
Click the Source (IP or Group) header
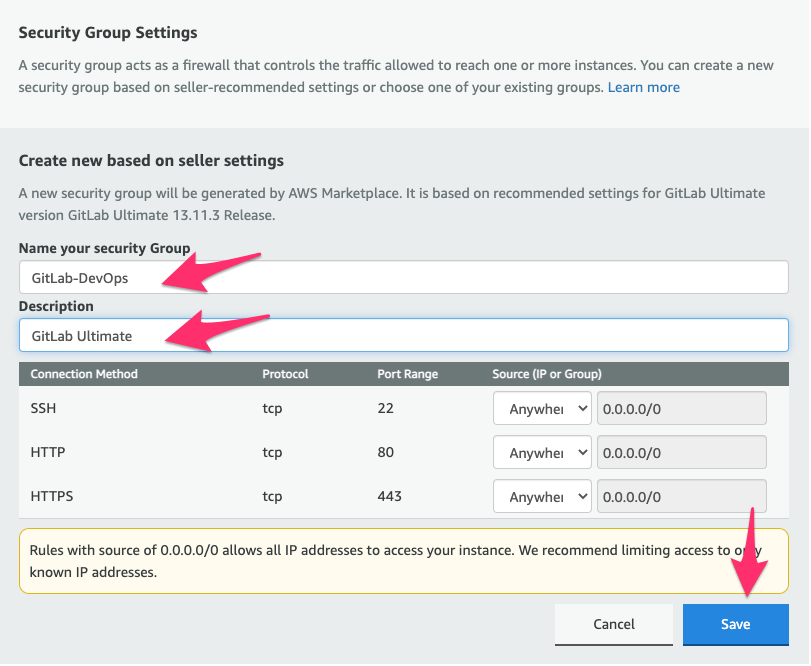pos(546,374)
